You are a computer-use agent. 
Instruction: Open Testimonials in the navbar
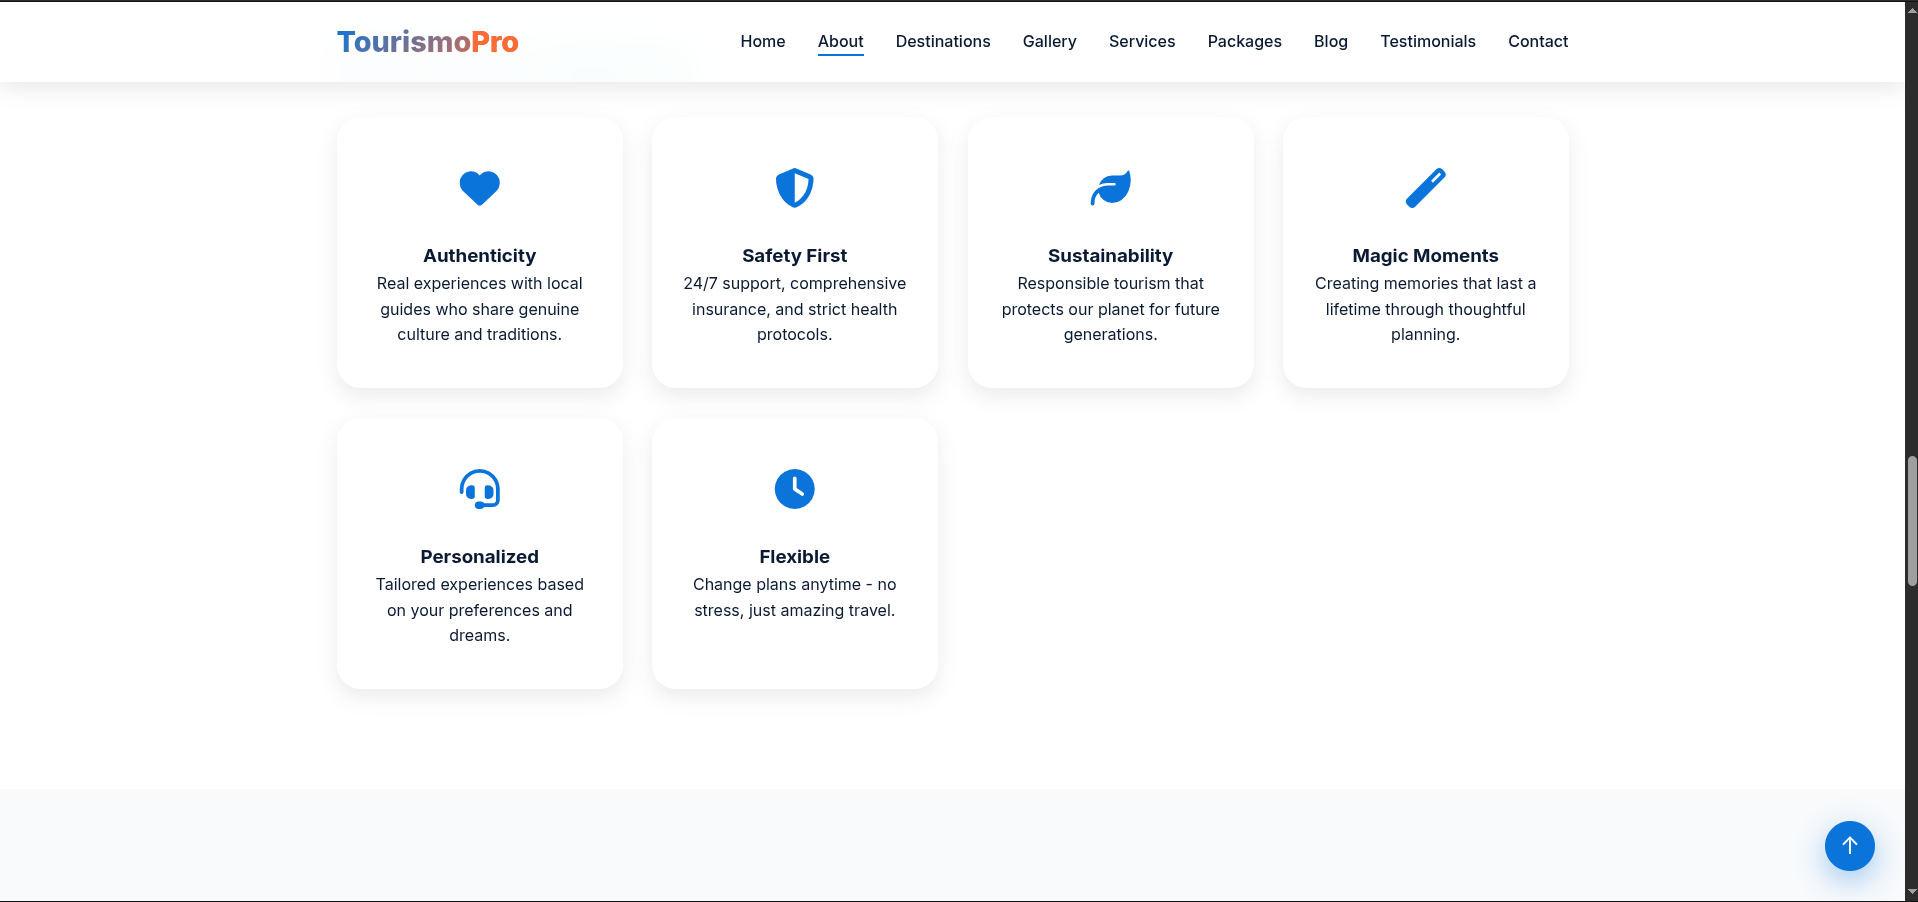(1427, 41)
